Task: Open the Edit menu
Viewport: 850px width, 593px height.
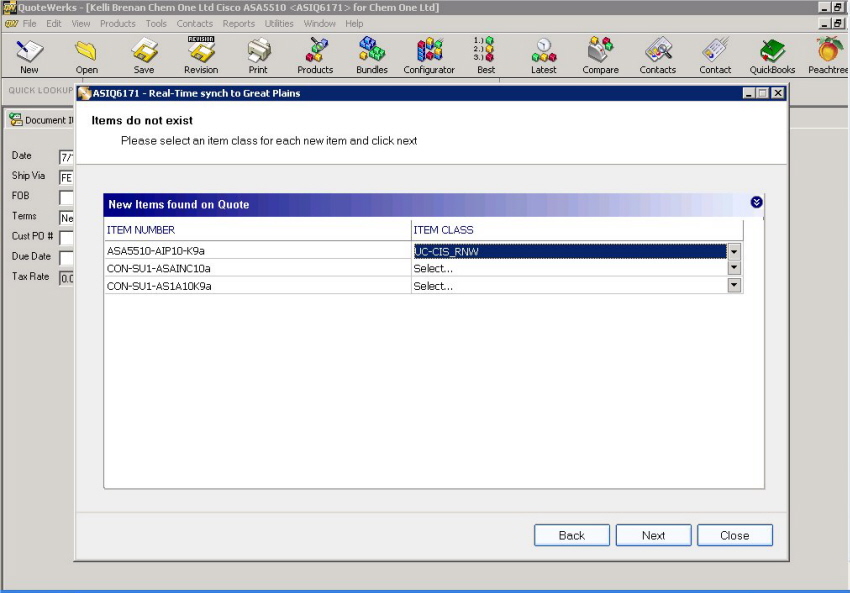Action: pyautogui.click(x=54, y=24)
